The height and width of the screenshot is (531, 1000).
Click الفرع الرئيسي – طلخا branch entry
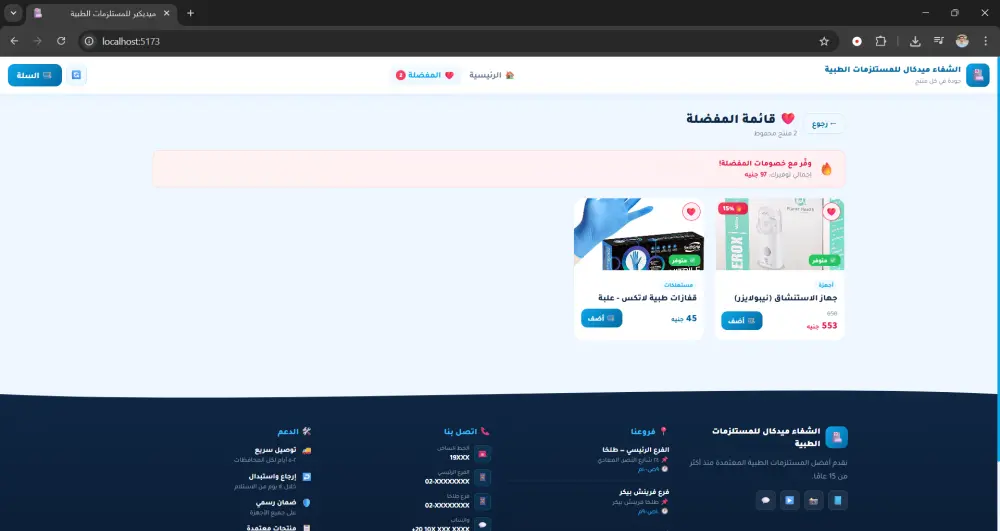click(635, 450)
